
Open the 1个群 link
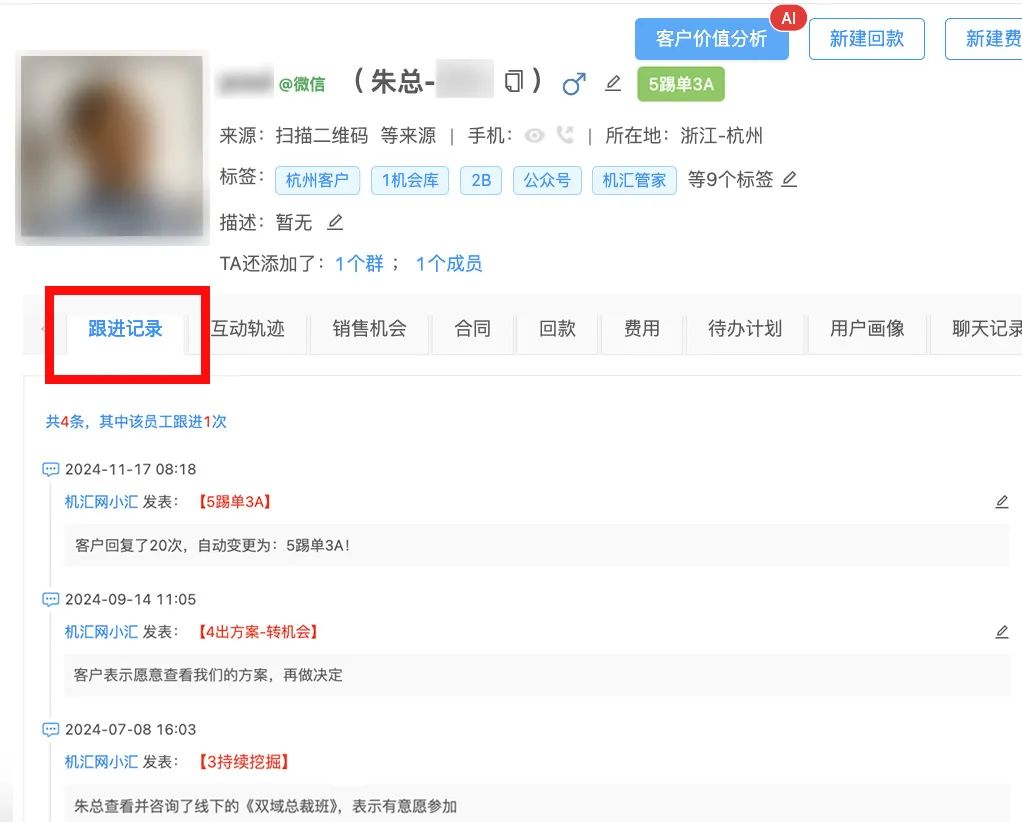pyautogui.click(x=359, y=264)
